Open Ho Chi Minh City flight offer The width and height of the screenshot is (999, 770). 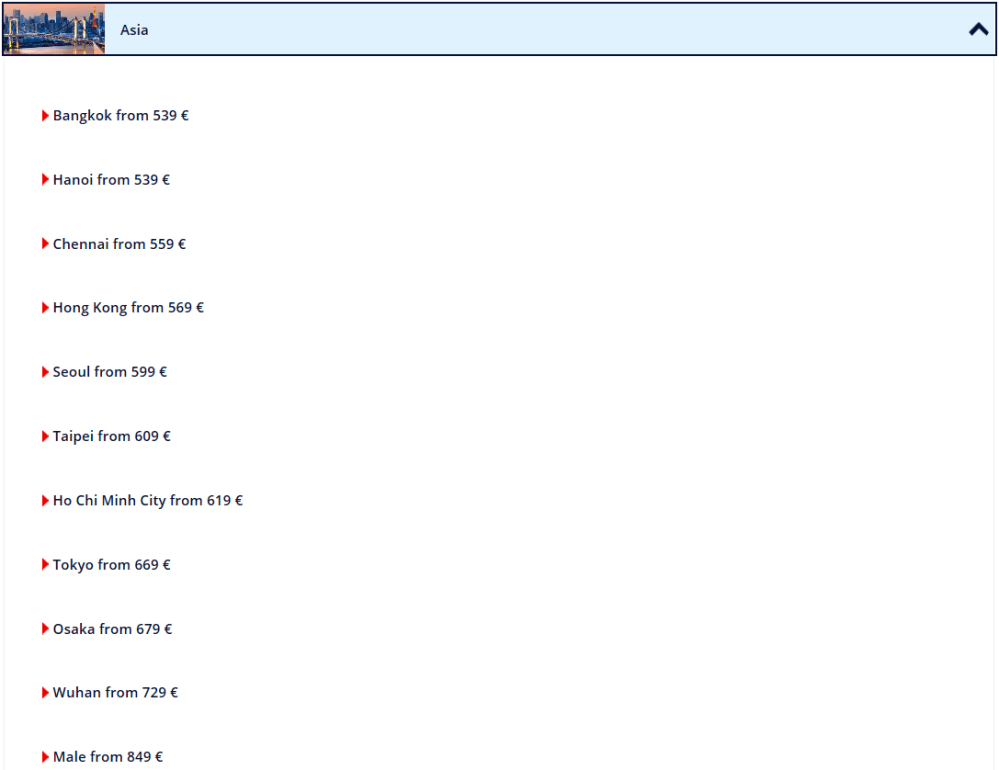click(x=147, y=500)
